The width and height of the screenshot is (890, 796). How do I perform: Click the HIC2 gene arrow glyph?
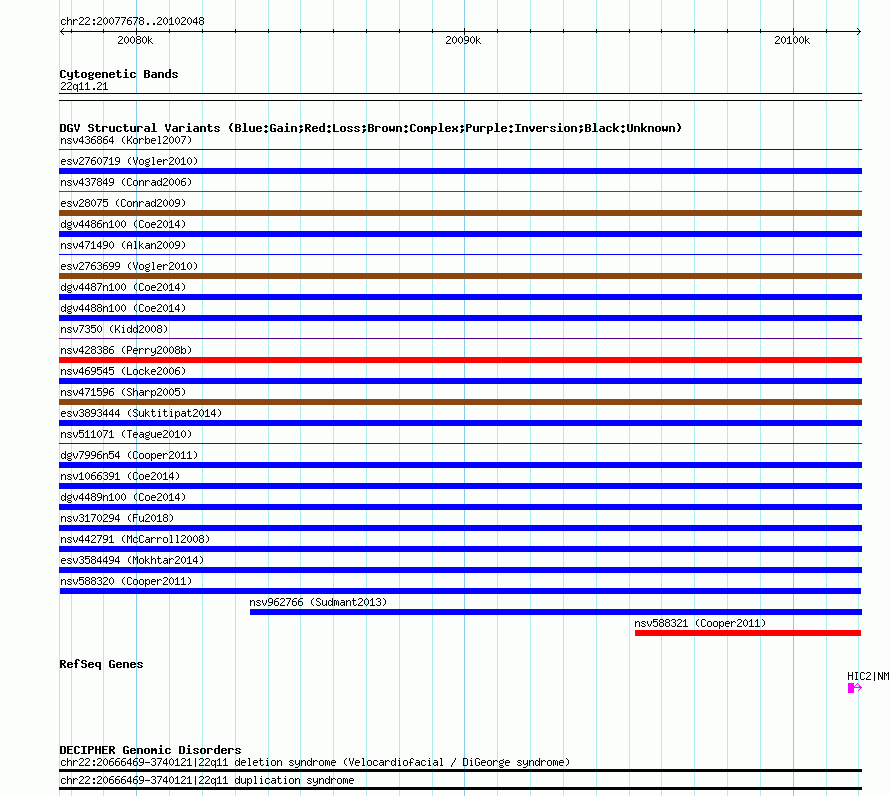pyautogui.click(x=855, y=688)
